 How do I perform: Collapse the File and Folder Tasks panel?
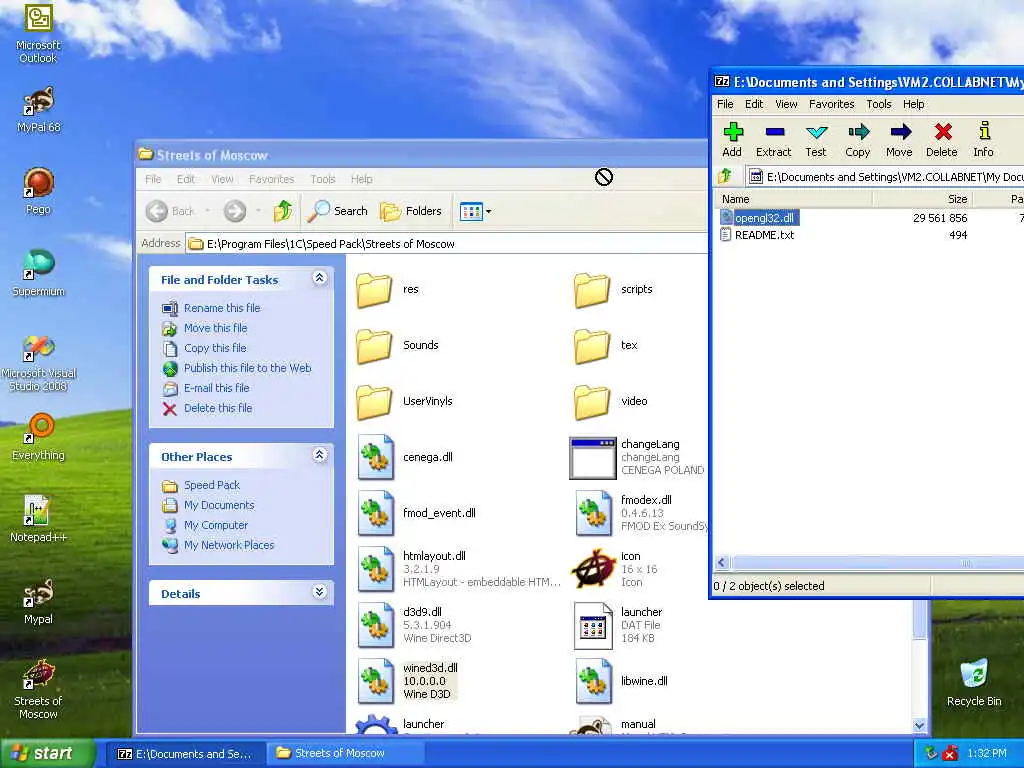(319, 278)
